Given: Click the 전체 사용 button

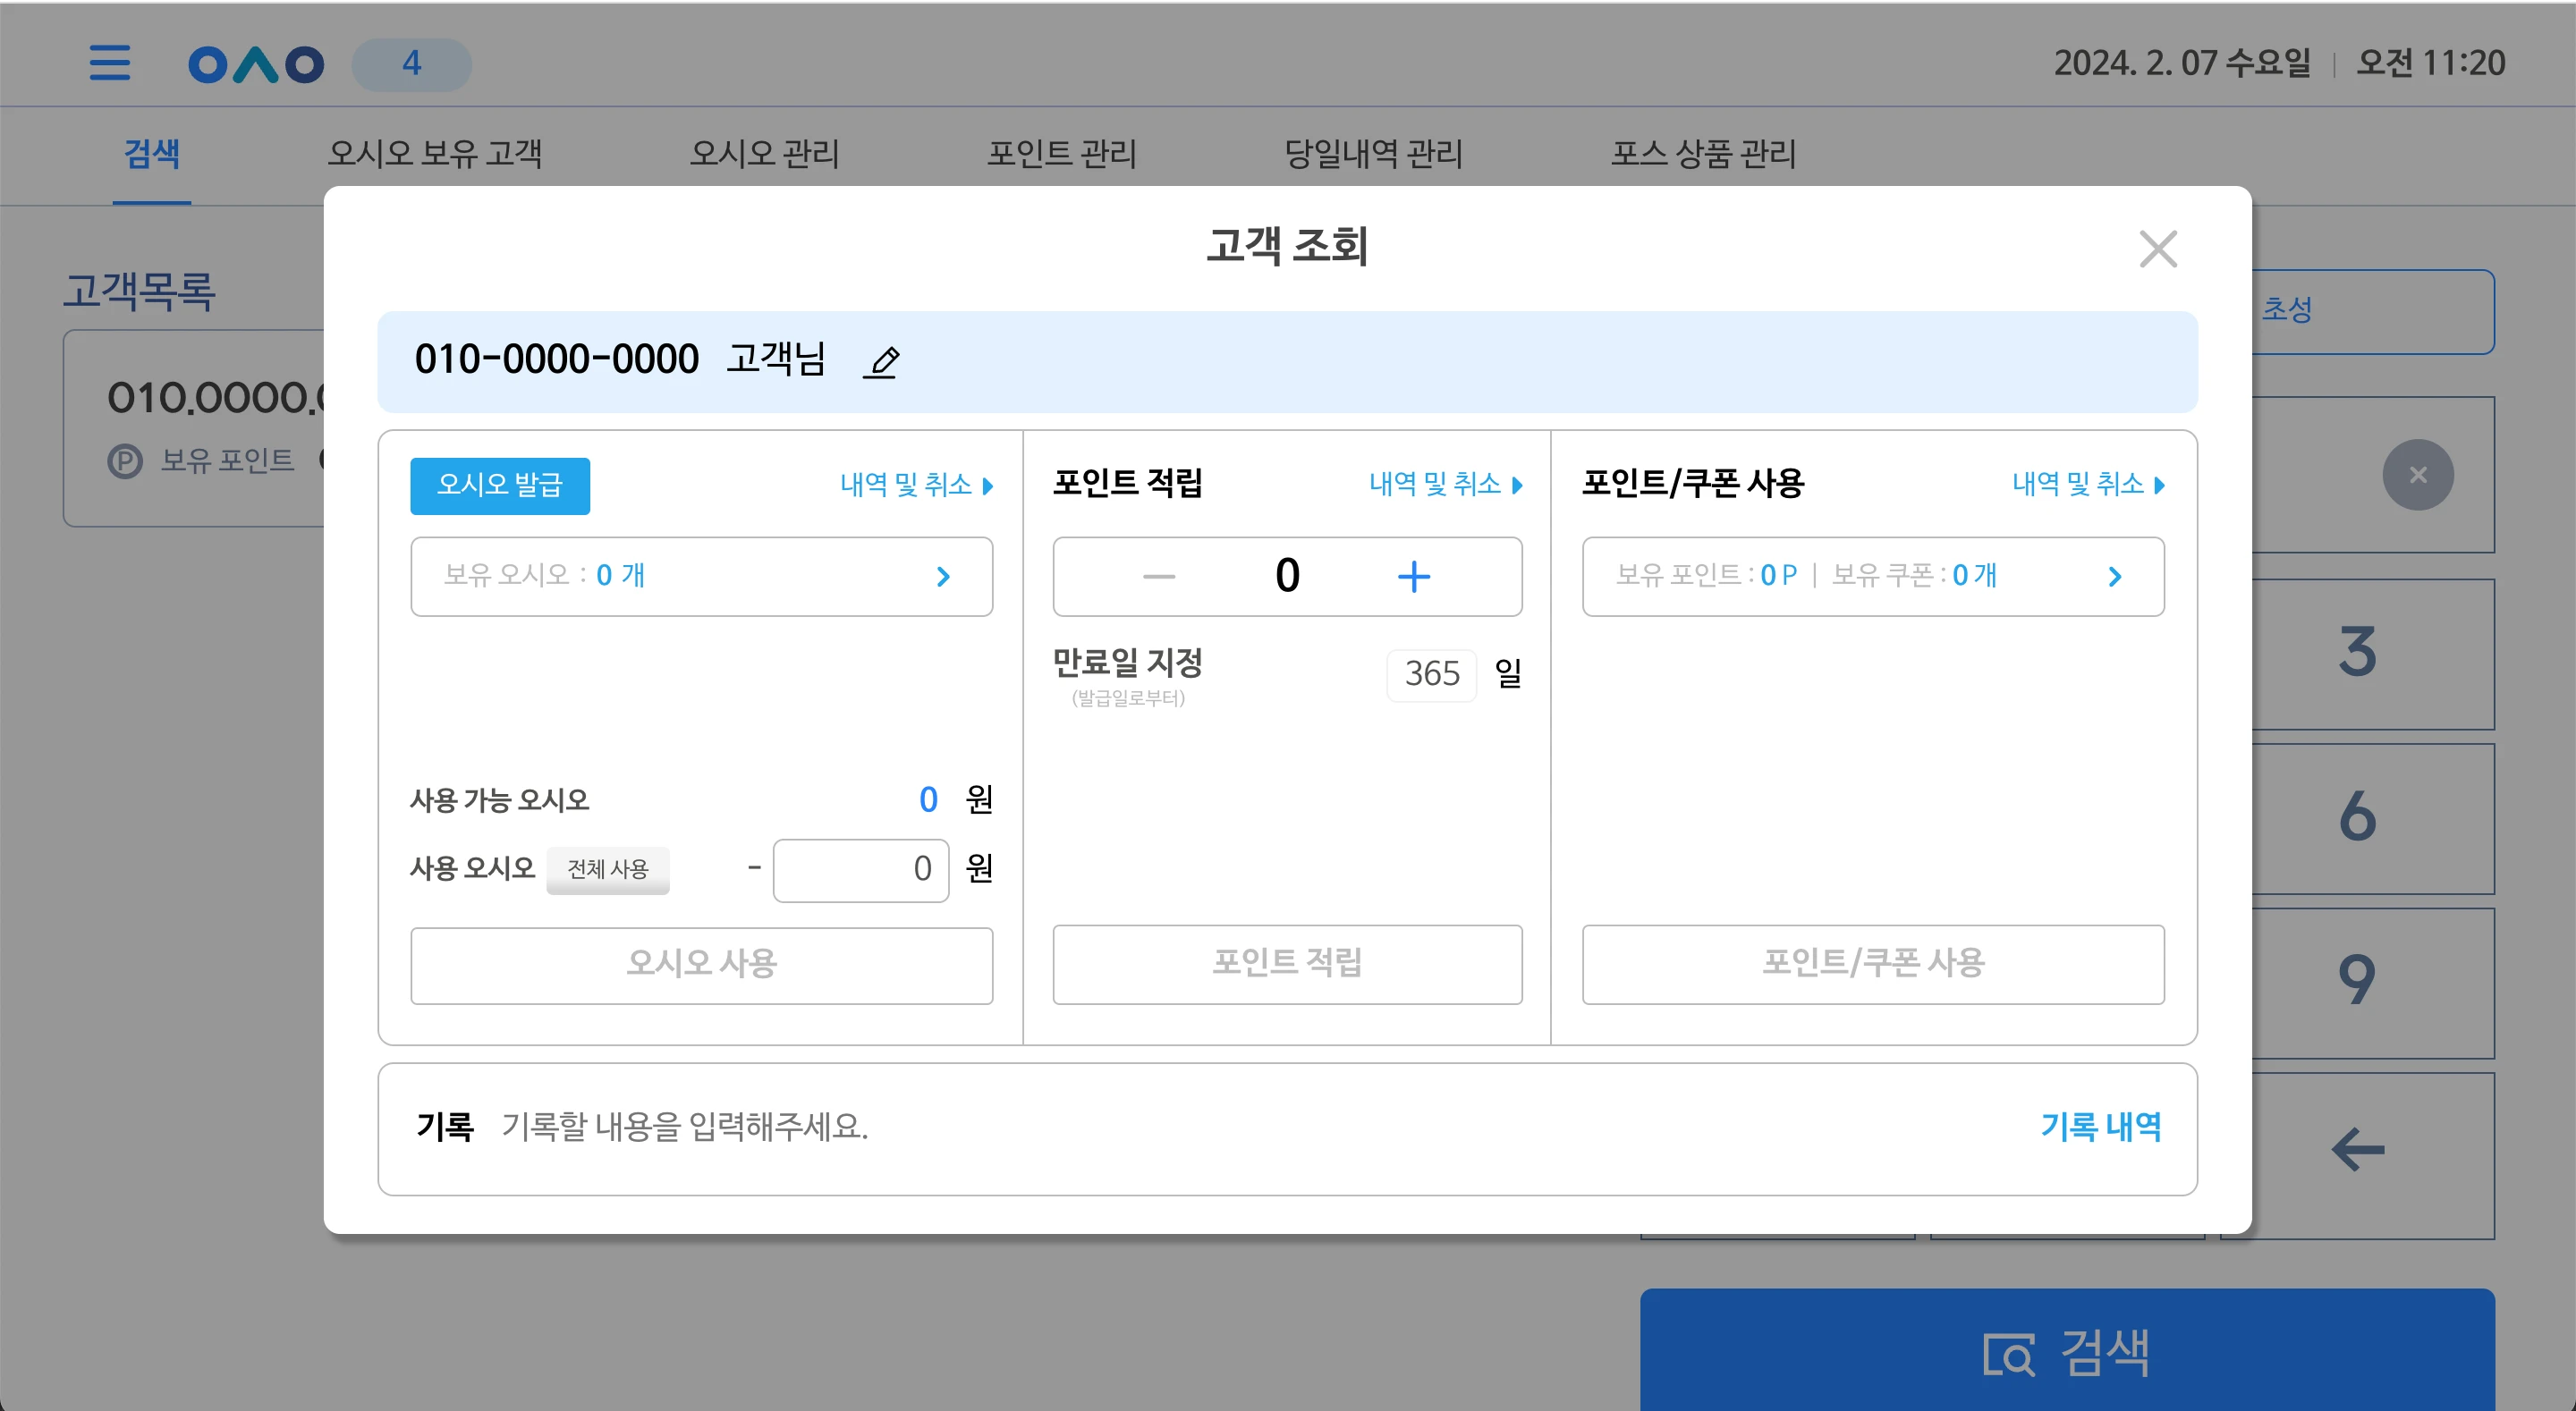Looking at the screenshot, I should click(x=607, y=869).
